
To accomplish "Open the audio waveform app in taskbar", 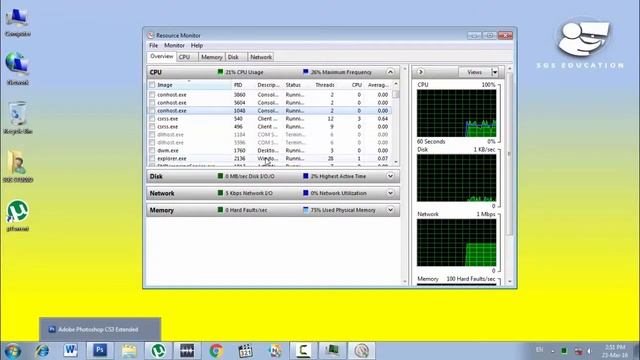I will click(187, 351).
